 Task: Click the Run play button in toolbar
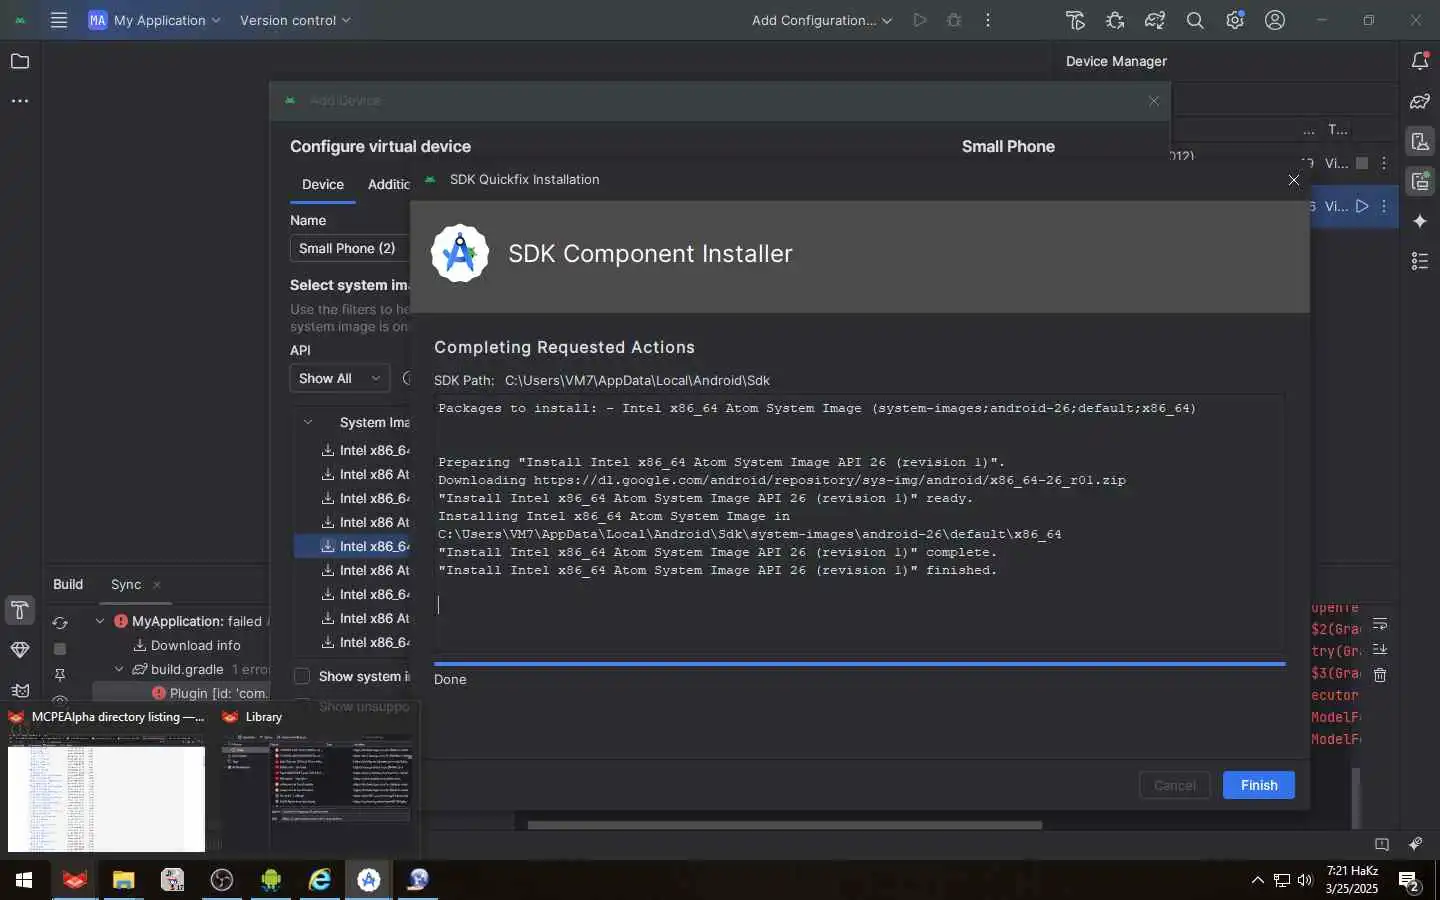coord(919,20)
